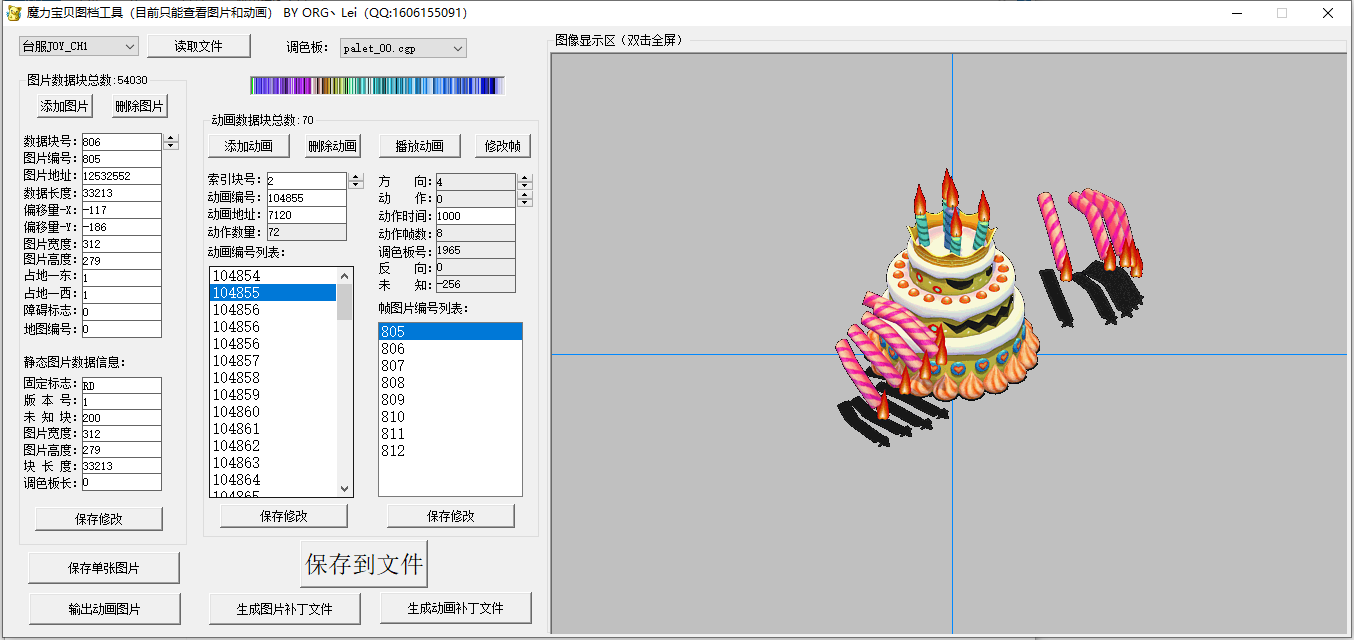This screenshot has width=1354, height=640.
Task: Select animation 104854 in the list
Action: 273,276
